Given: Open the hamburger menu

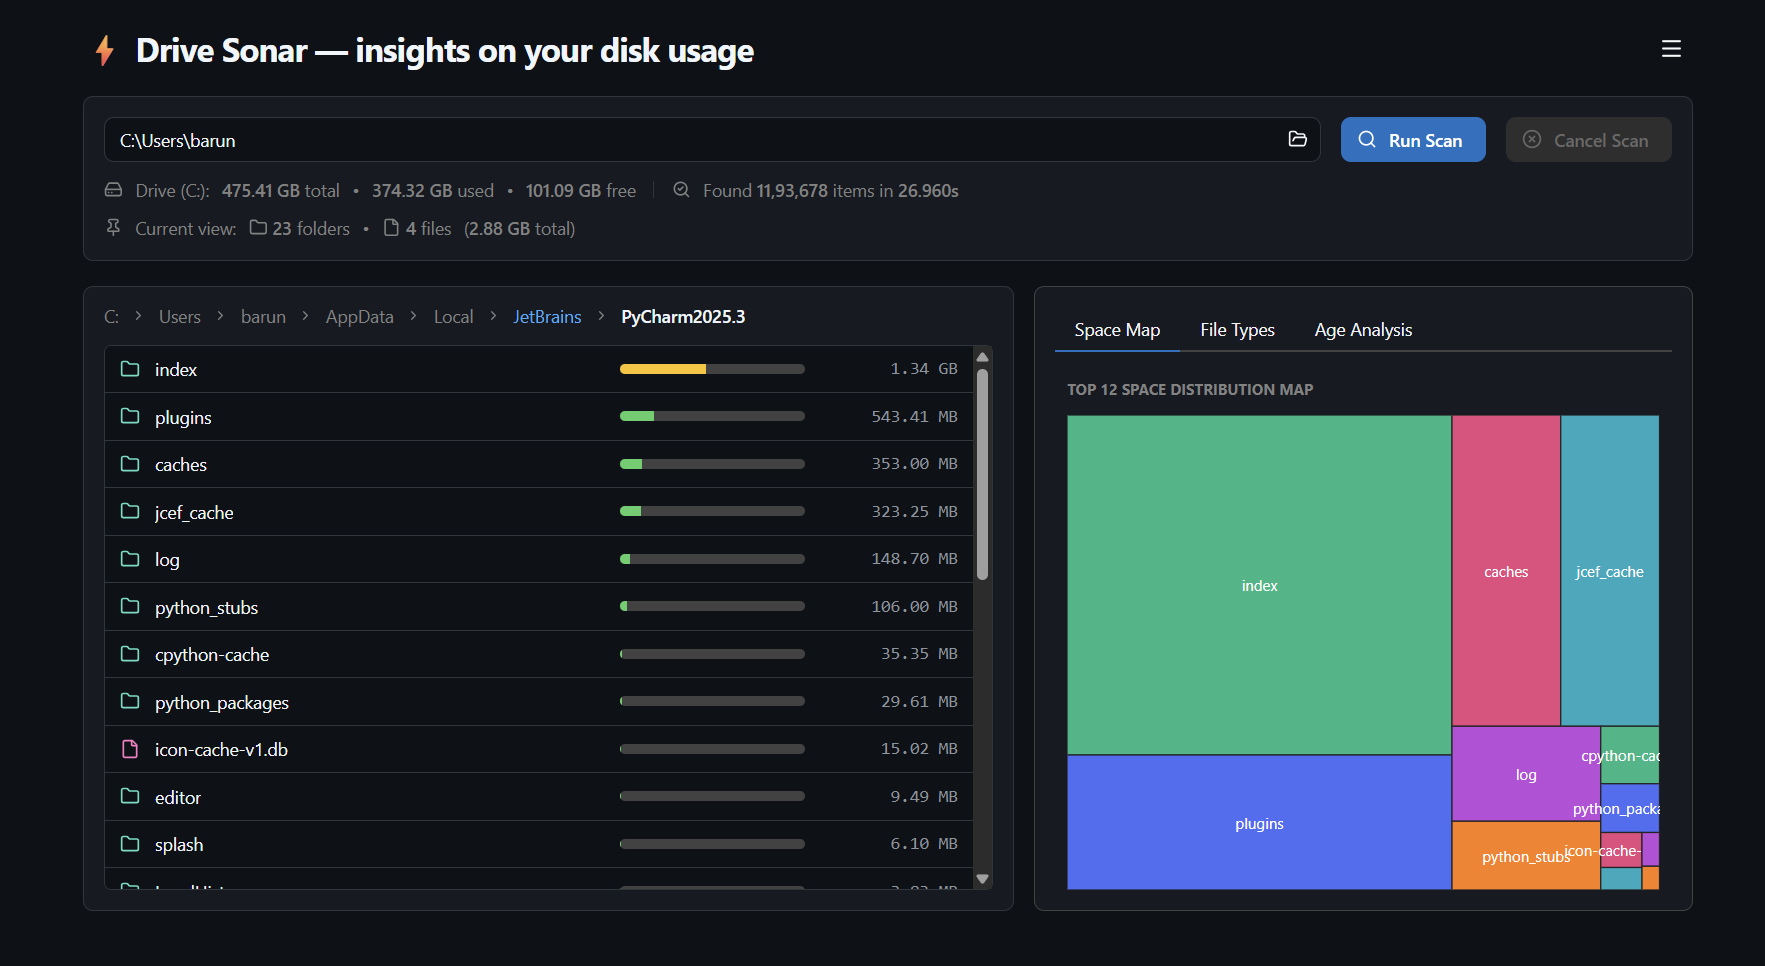Looking at the screenshot, I should click(x=1671, y=49).
